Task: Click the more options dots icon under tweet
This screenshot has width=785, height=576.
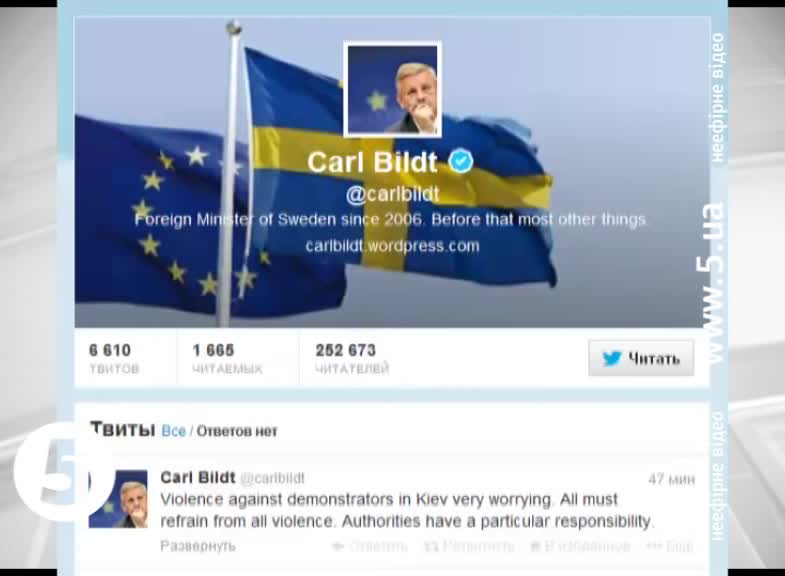Action: coord(654,546)
